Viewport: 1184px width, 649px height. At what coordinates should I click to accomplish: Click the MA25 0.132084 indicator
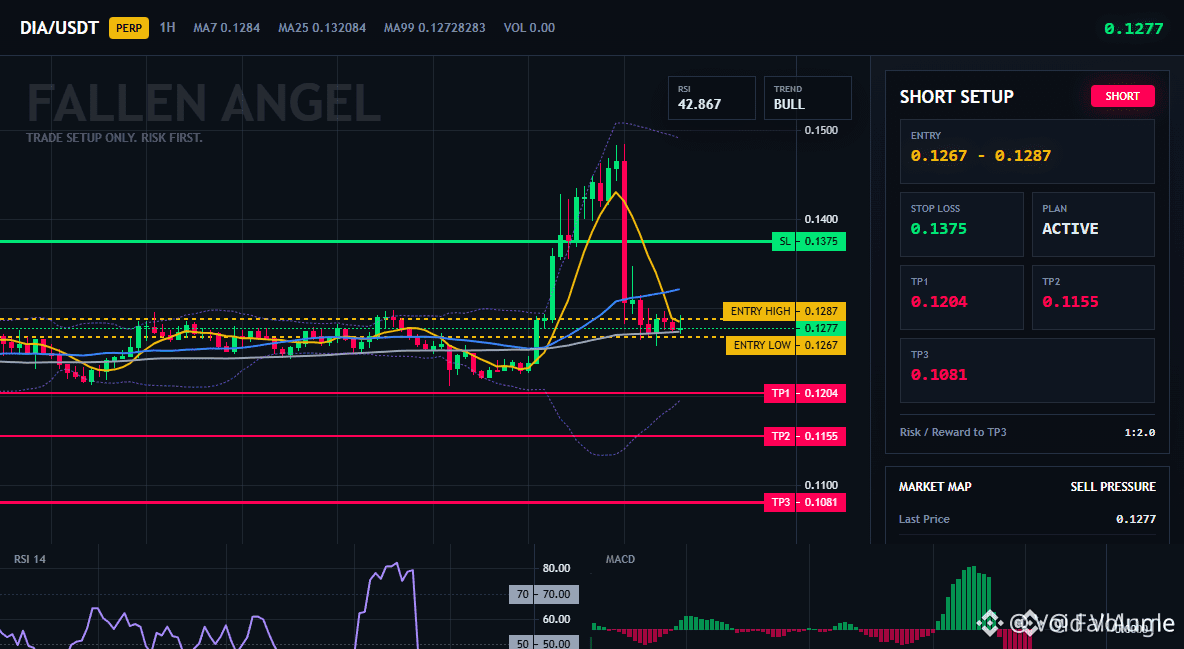322,28
